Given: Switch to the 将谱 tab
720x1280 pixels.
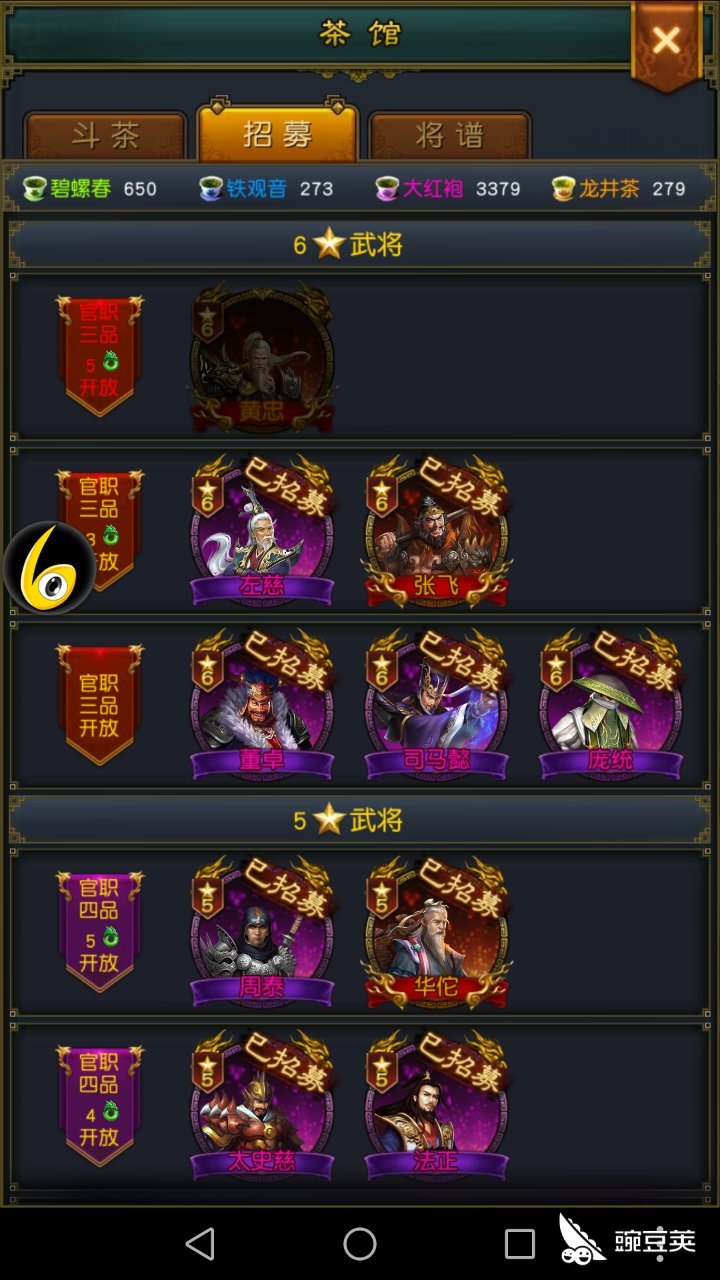Looking at the screenshot, I should tap(449, 135).
